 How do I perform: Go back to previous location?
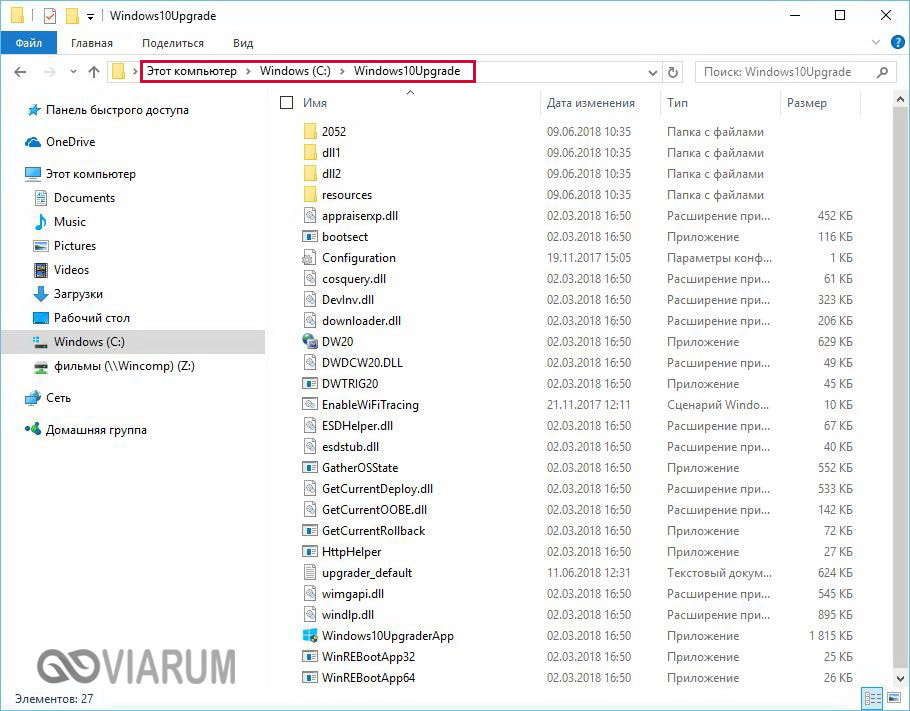pyautogui.click(x=20, y=72)
